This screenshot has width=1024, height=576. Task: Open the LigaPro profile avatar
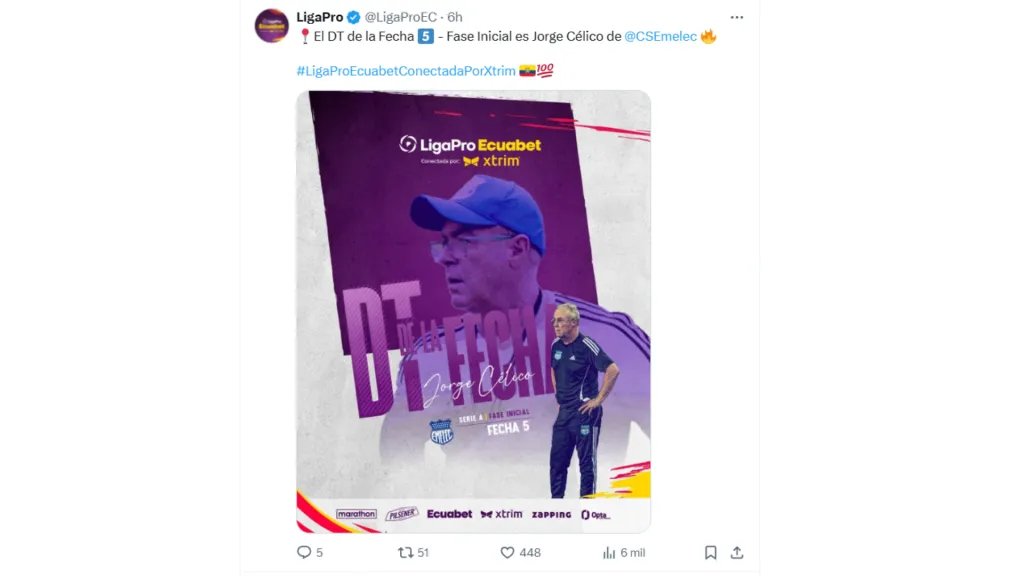point(272,25)
